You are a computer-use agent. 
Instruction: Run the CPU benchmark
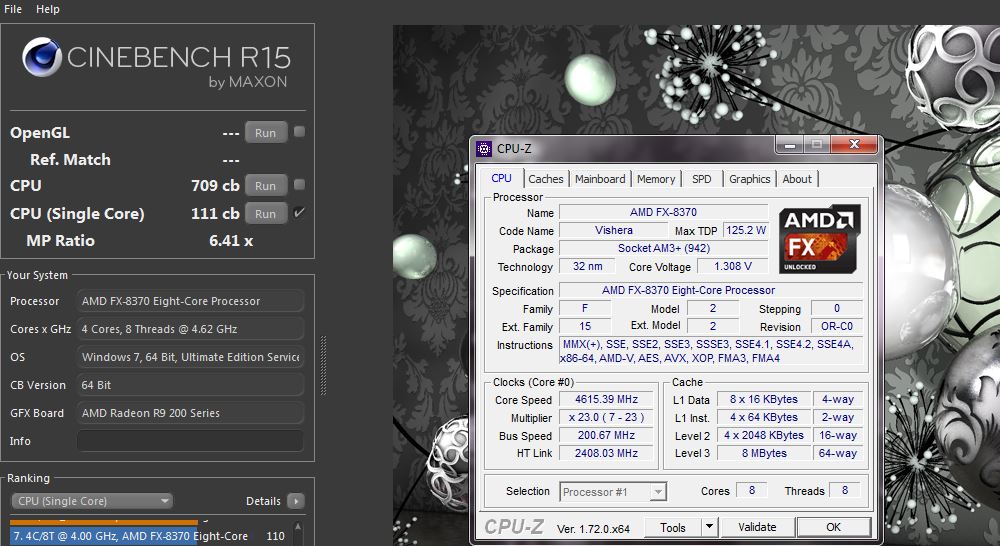coord(265,186)
